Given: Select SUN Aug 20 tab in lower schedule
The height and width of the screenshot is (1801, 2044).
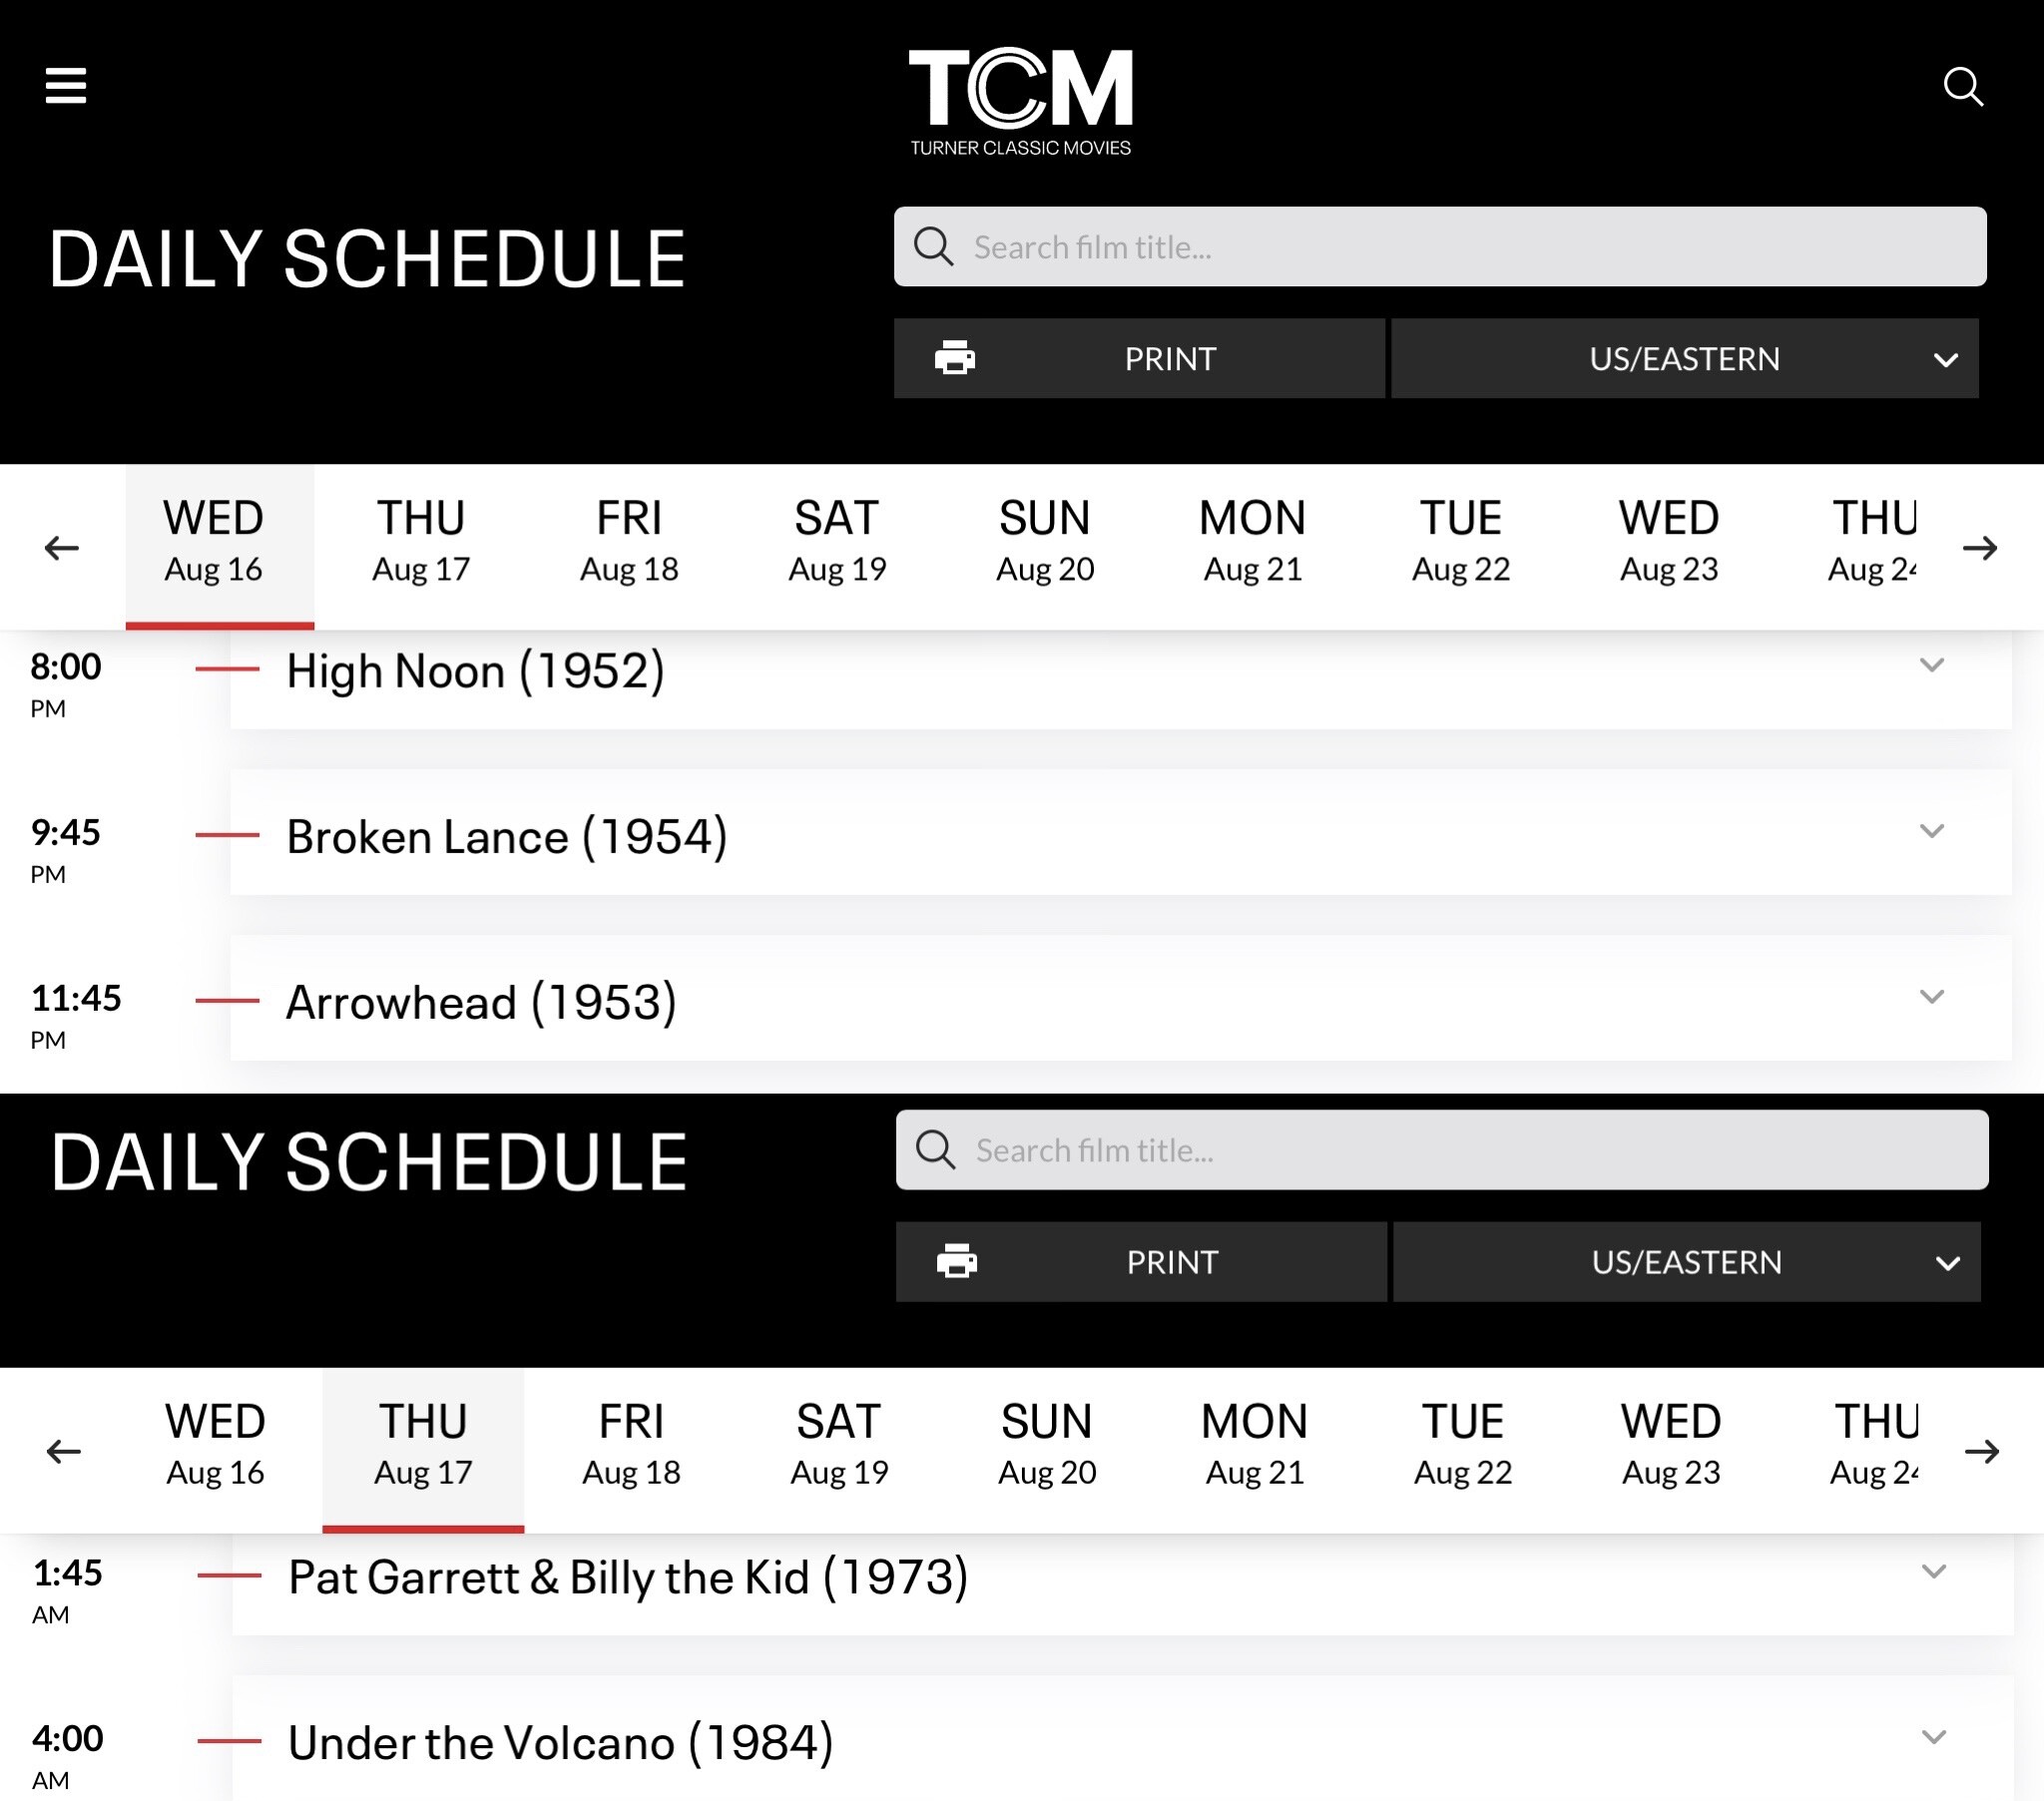Looking at the screenshot, I should click(1047, 1446).
